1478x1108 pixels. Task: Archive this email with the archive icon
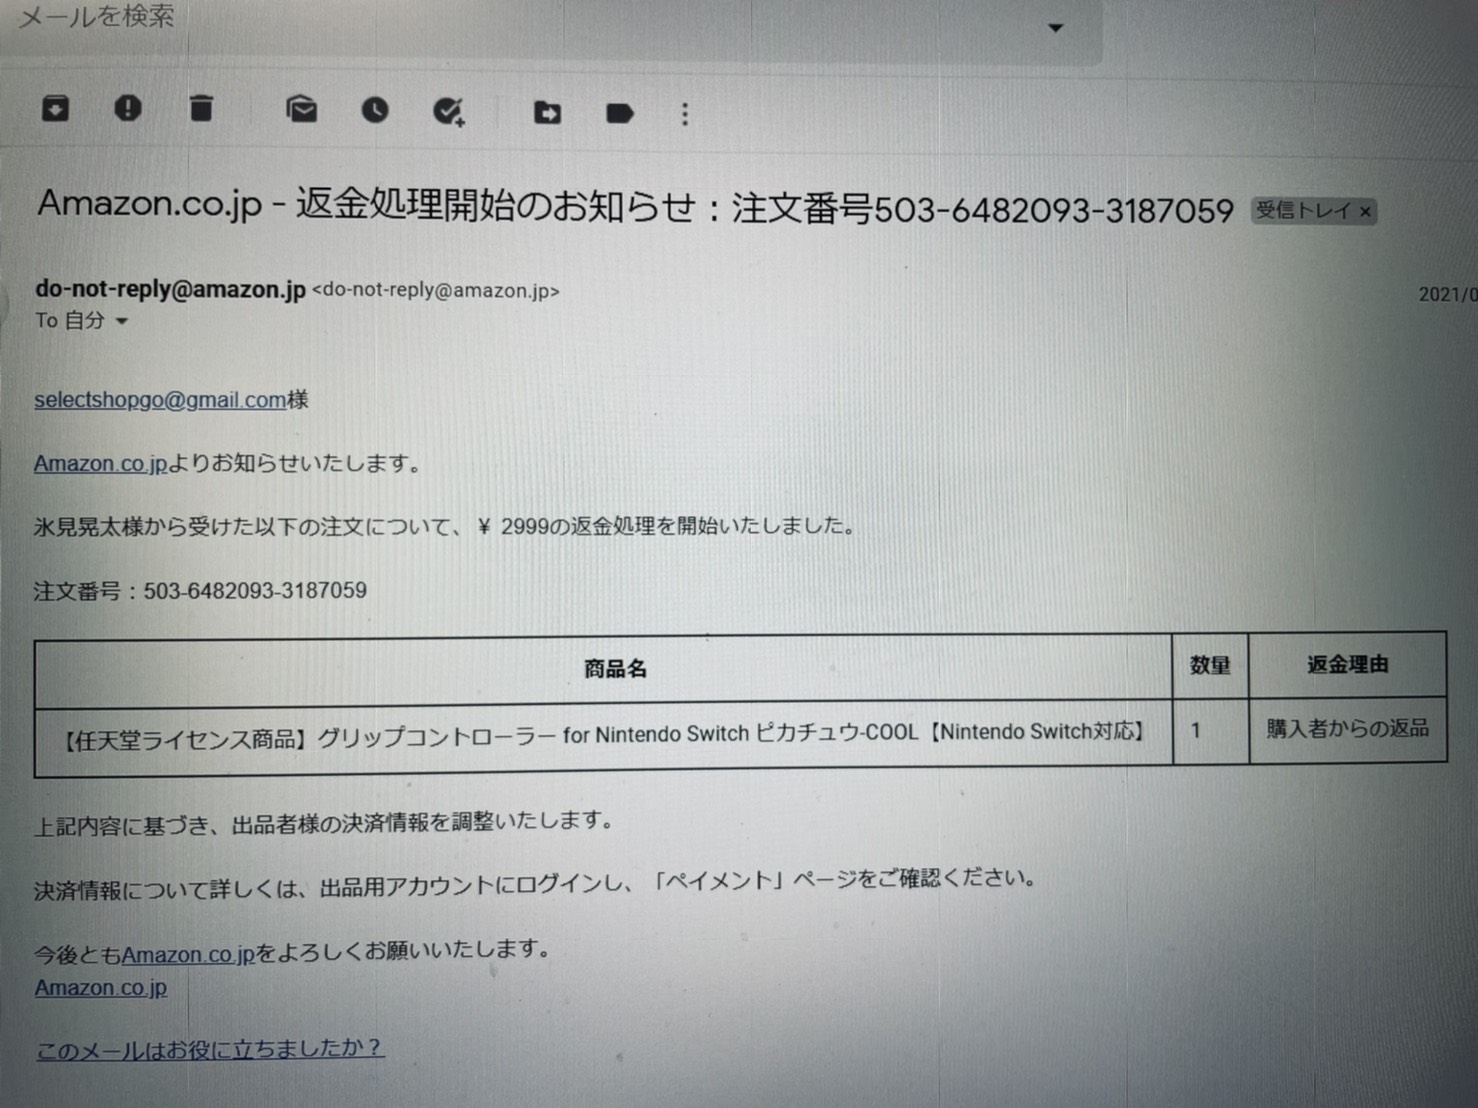tap(56, 107)
